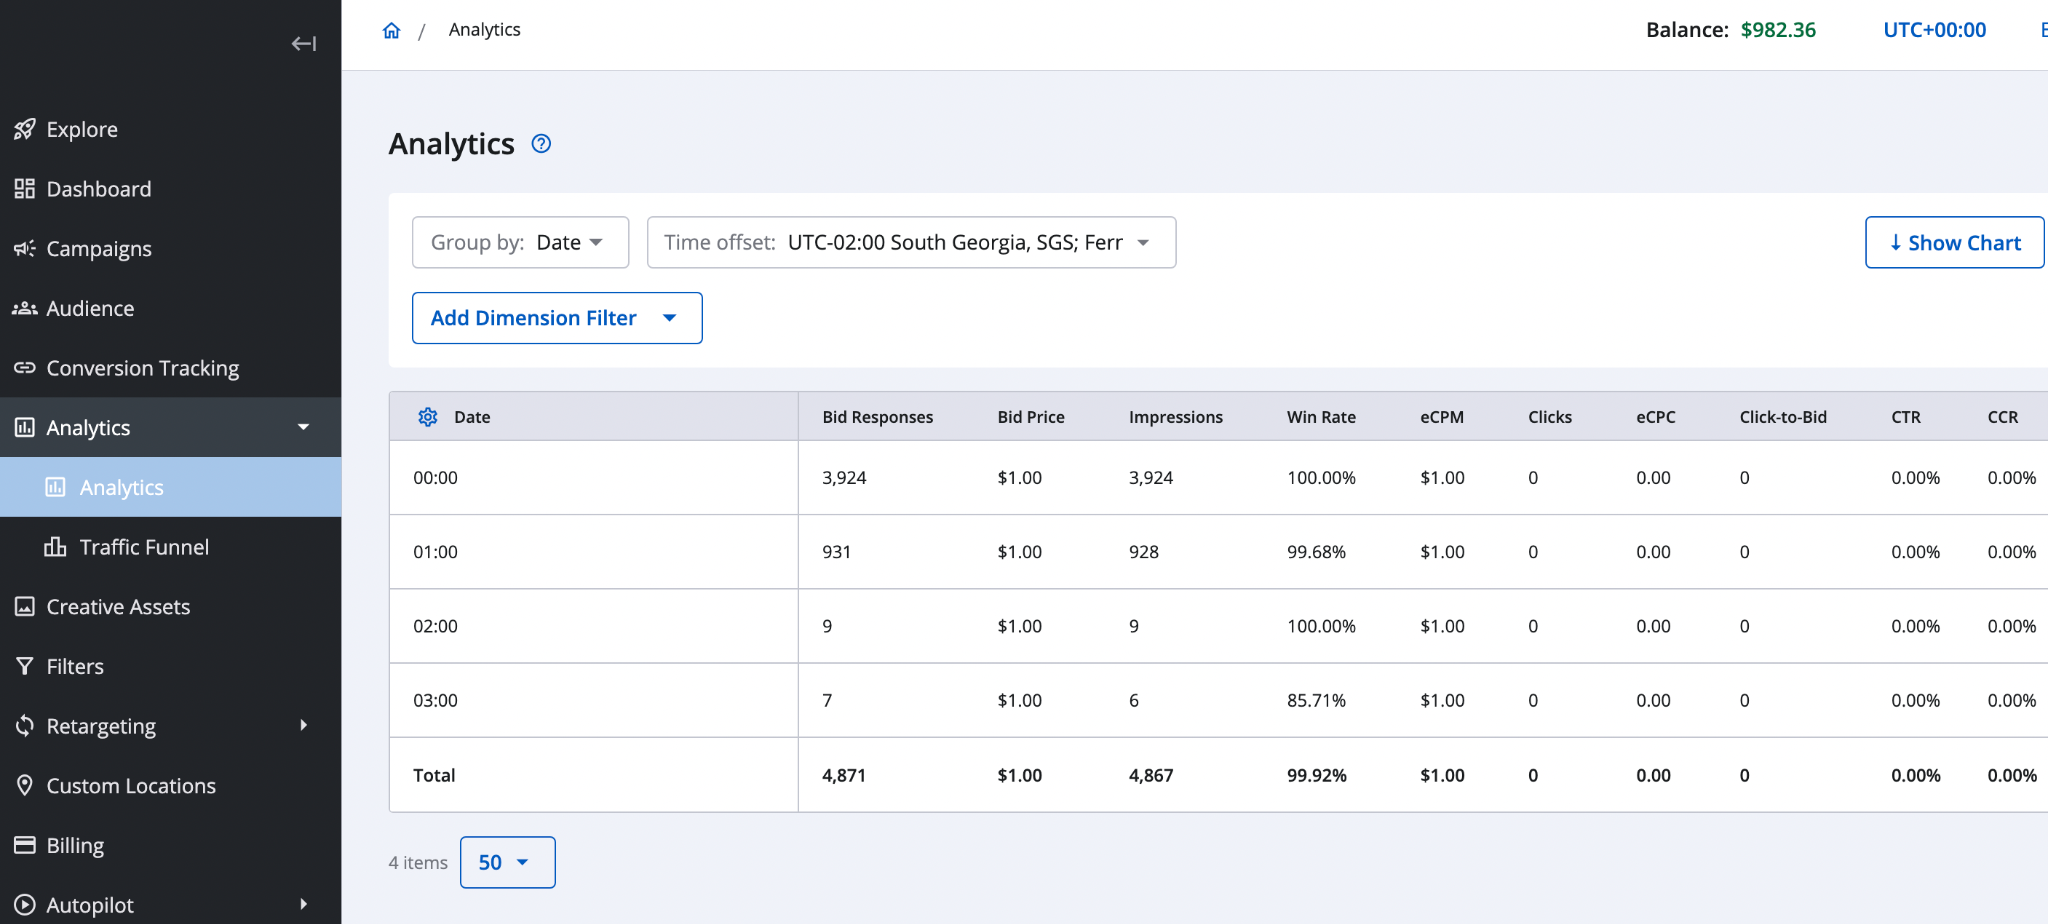Click the Conversion Tracking link icon
The image size is (2048, 924).
pos(25,368)
